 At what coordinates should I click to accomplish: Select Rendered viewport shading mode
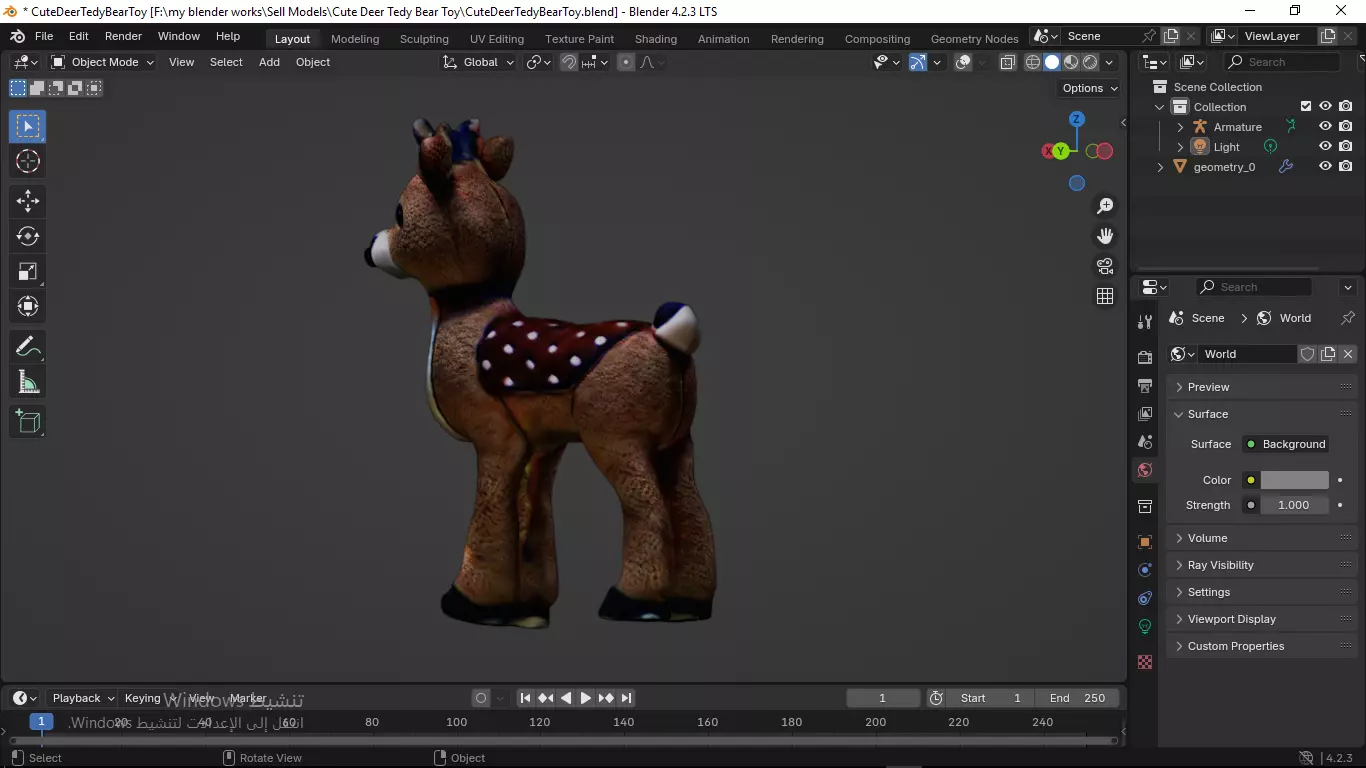tap(1090, 62)
